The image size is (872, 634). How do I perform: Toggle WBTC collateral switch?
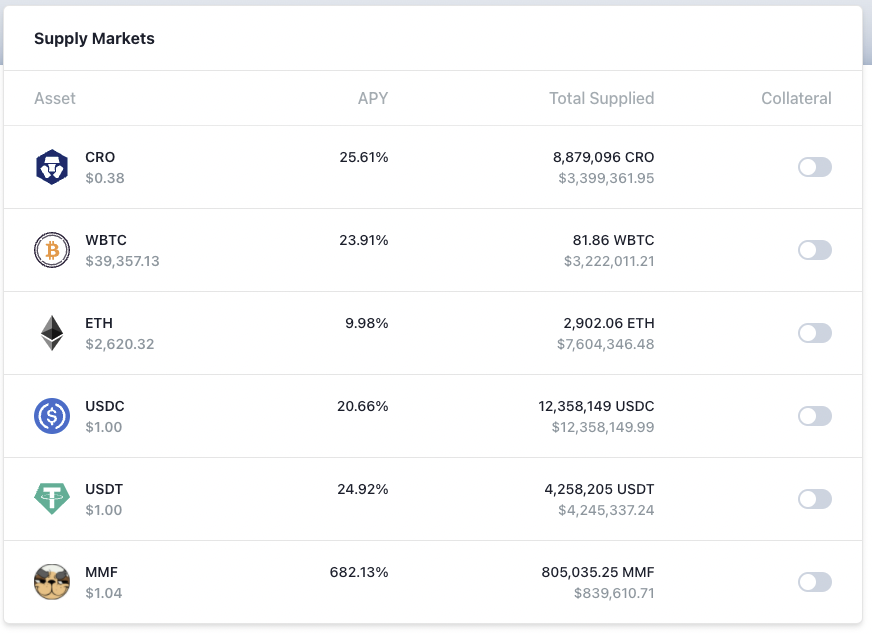coord(814,250)
